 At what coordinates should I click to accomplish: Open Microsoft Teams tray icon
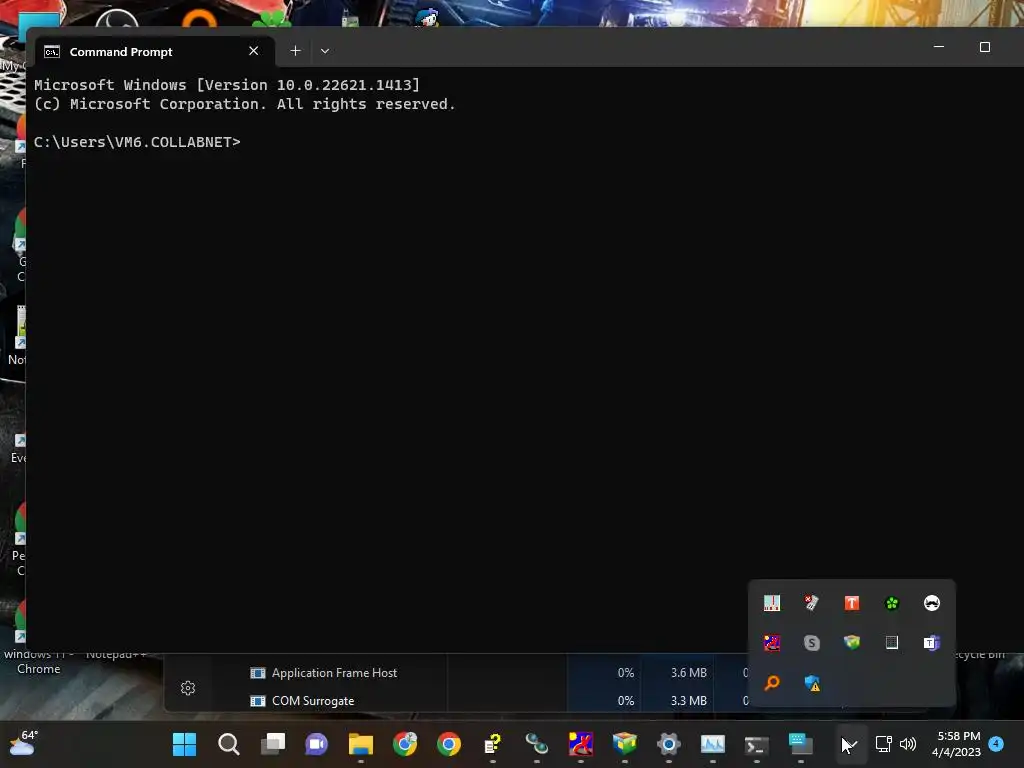932,643
